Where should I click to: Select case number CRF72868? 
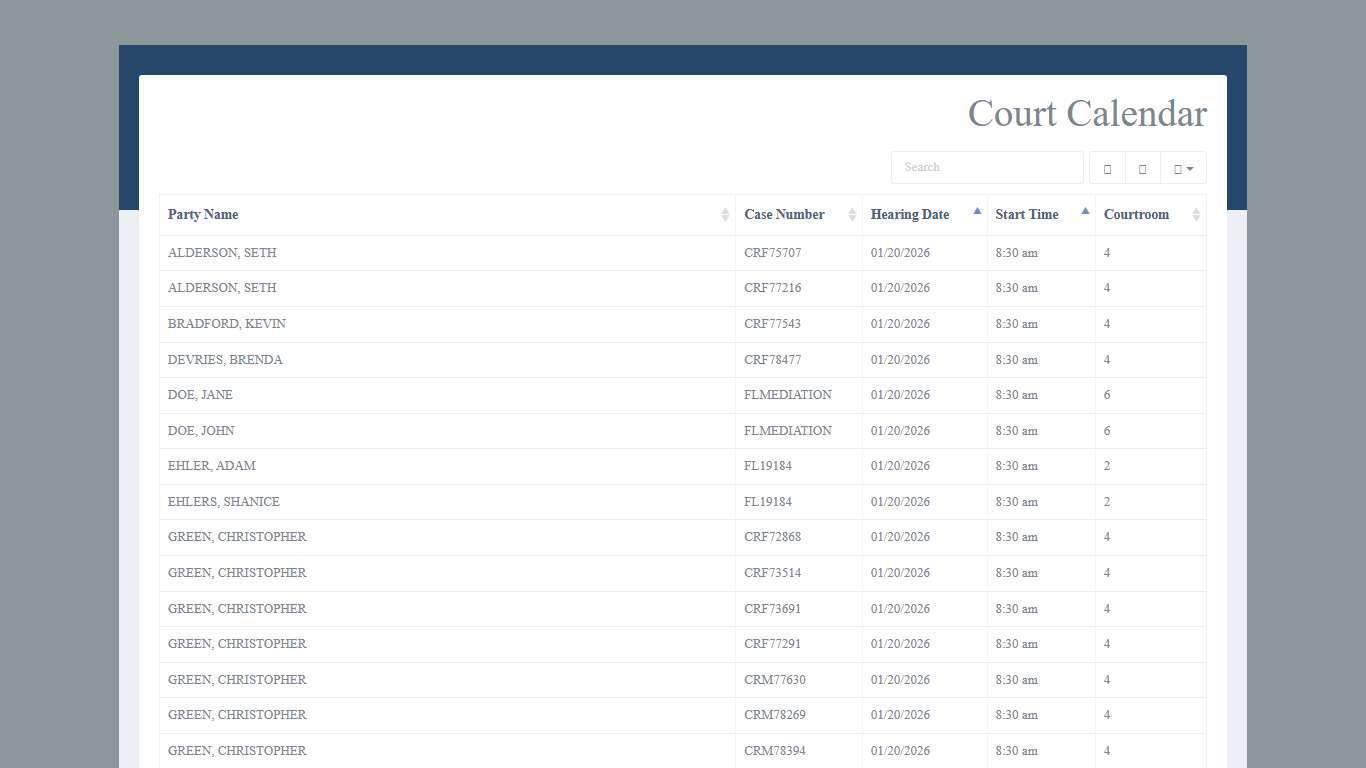pyautogui.click(x=772, y=537)
